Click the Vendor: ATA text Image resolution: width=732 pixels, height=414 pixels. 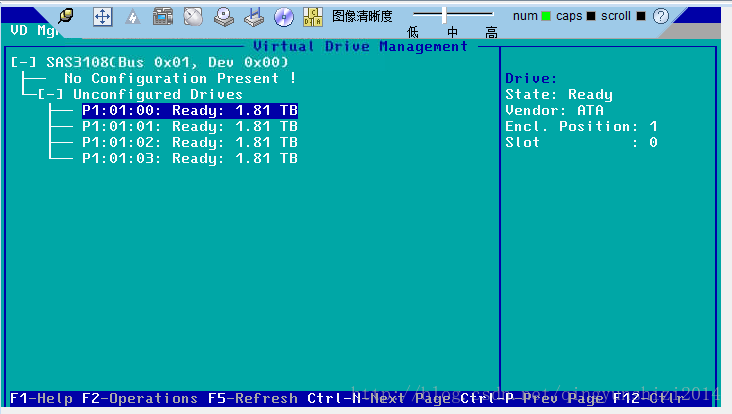[x=555, y=111]
